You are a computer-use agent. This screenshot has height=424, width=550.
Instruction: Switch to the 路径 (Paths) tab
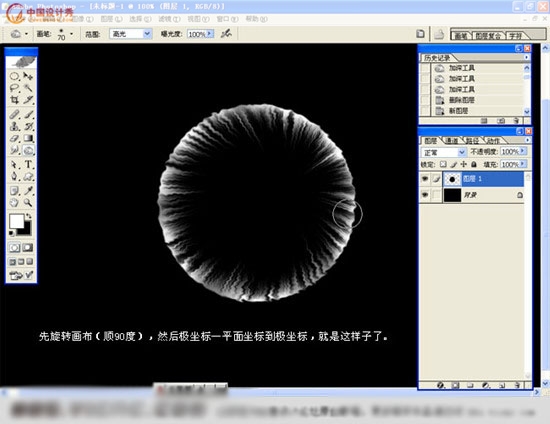[472, 141]
